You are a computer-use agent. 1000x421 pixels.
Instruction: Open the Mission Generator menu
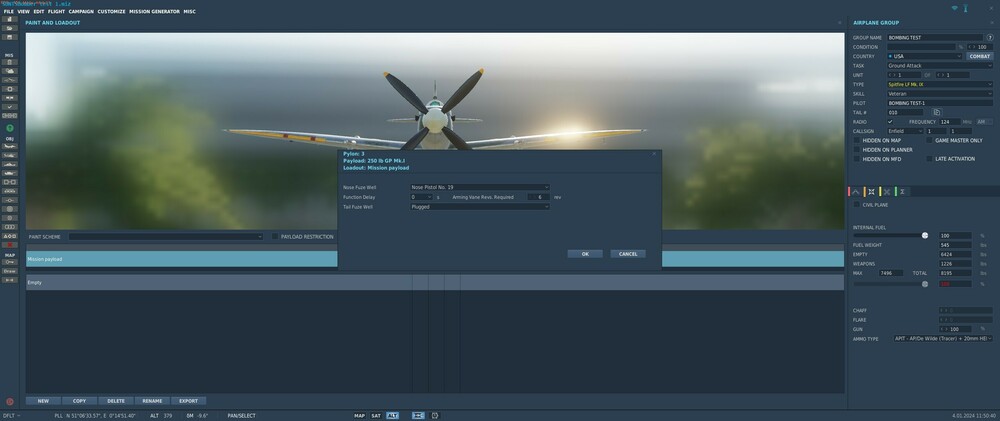pos(154,11)
